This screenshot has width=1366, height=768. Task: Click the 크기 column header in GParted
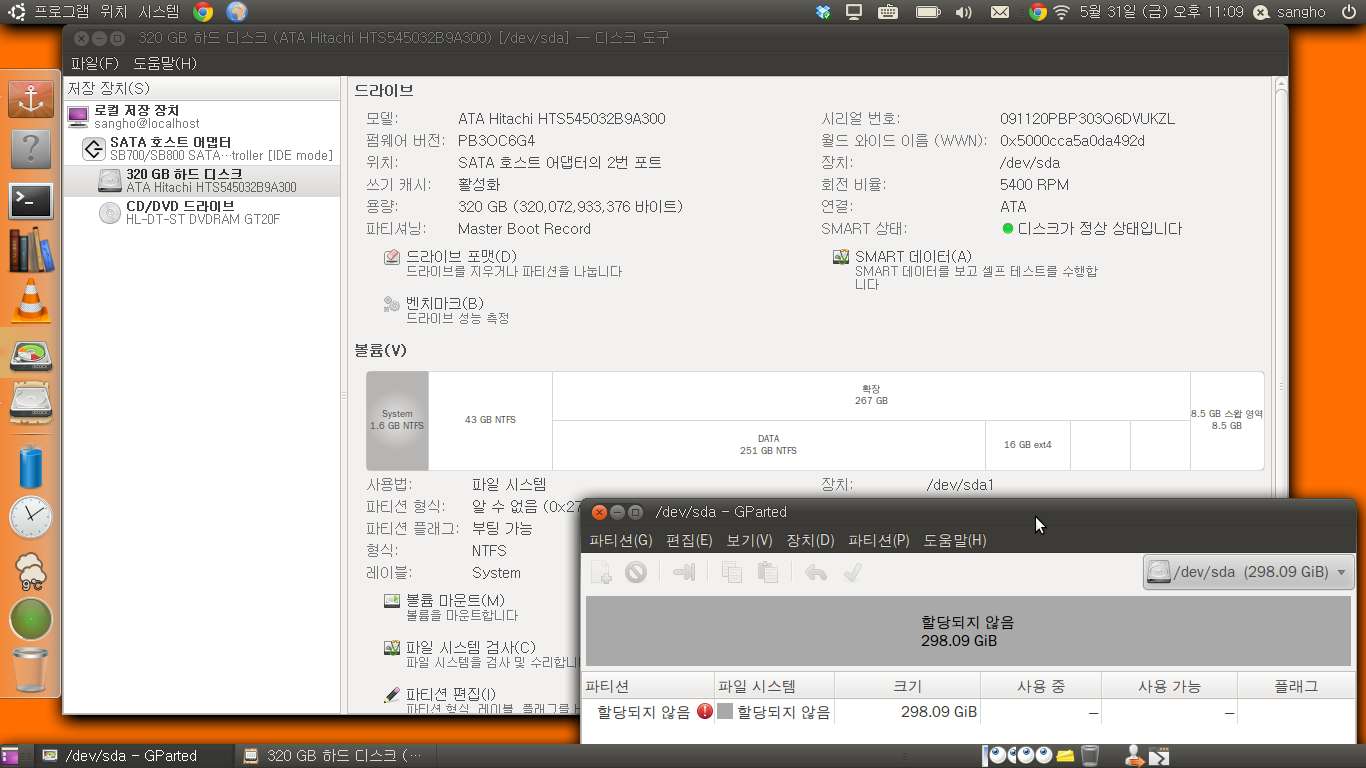907,686
